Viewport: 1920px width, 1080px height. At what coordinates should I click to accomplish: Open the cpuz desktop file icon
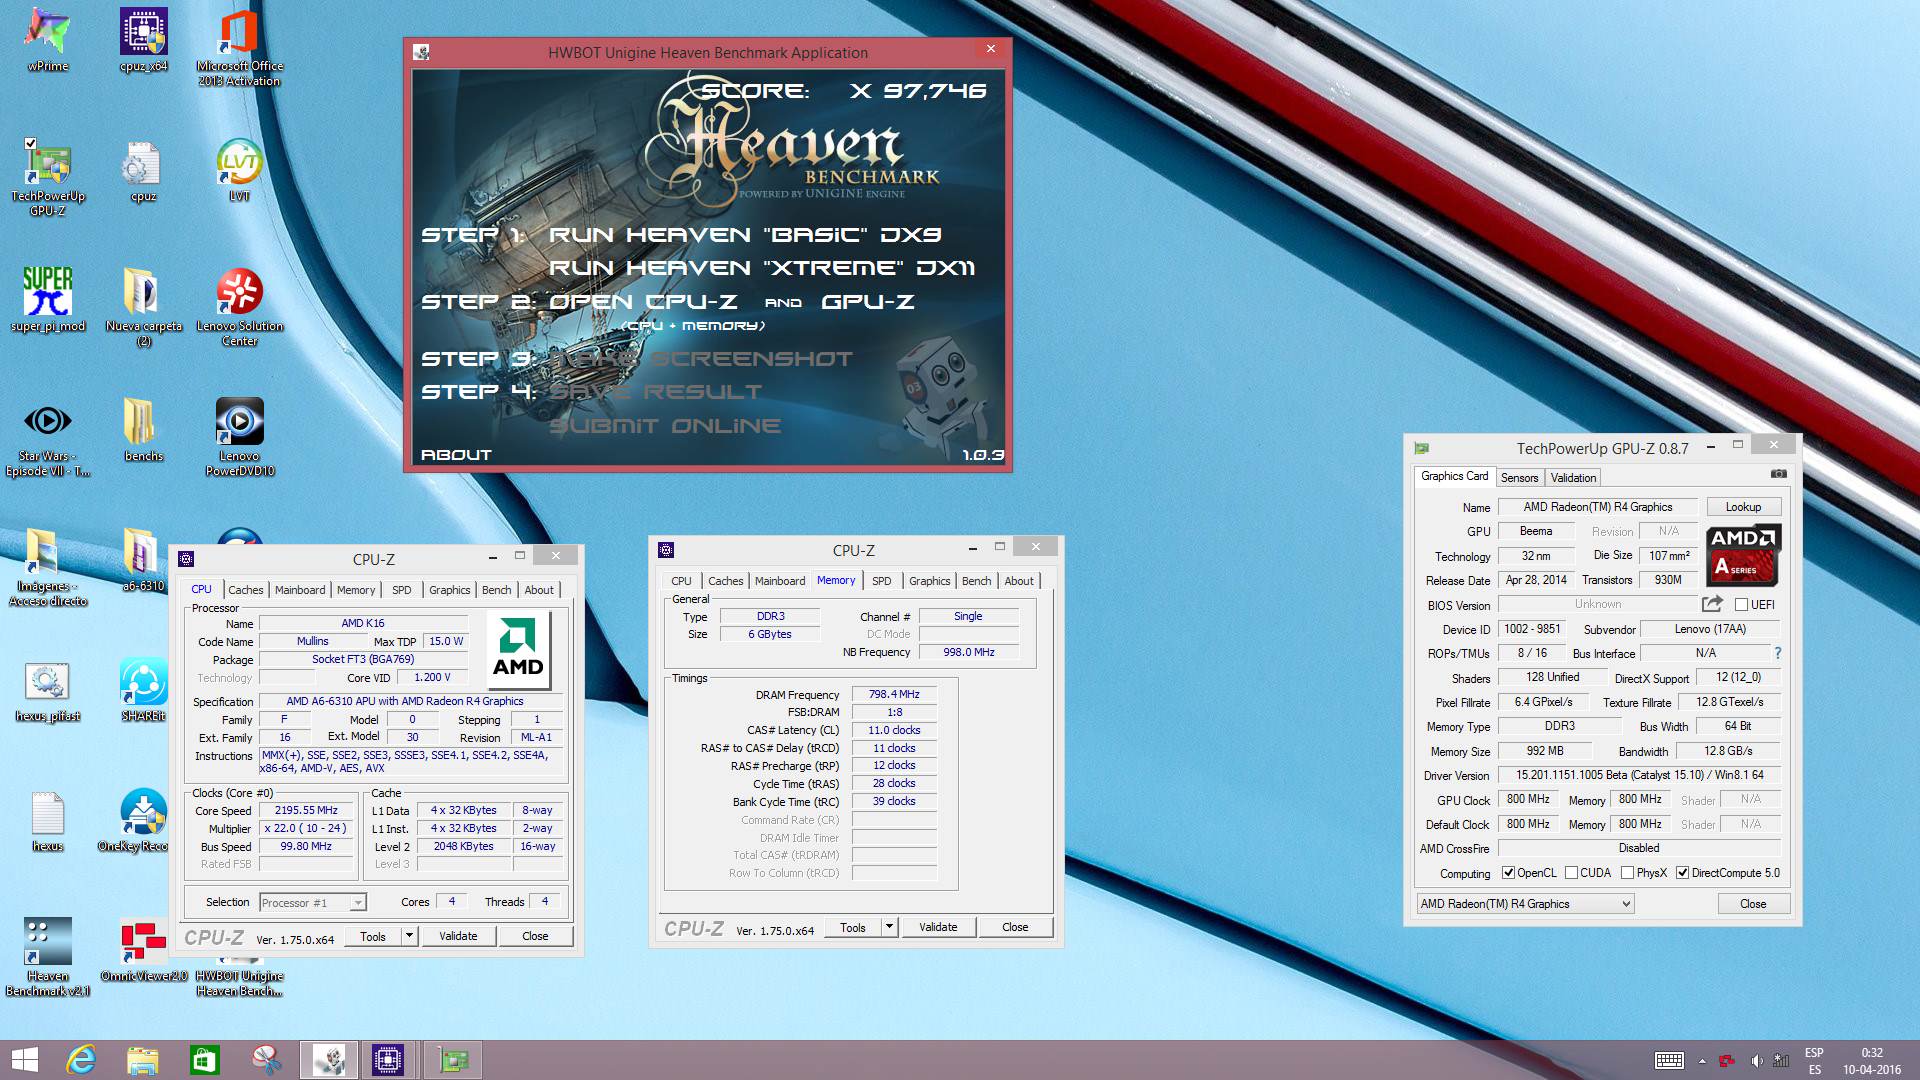click(x=143, y=170)
